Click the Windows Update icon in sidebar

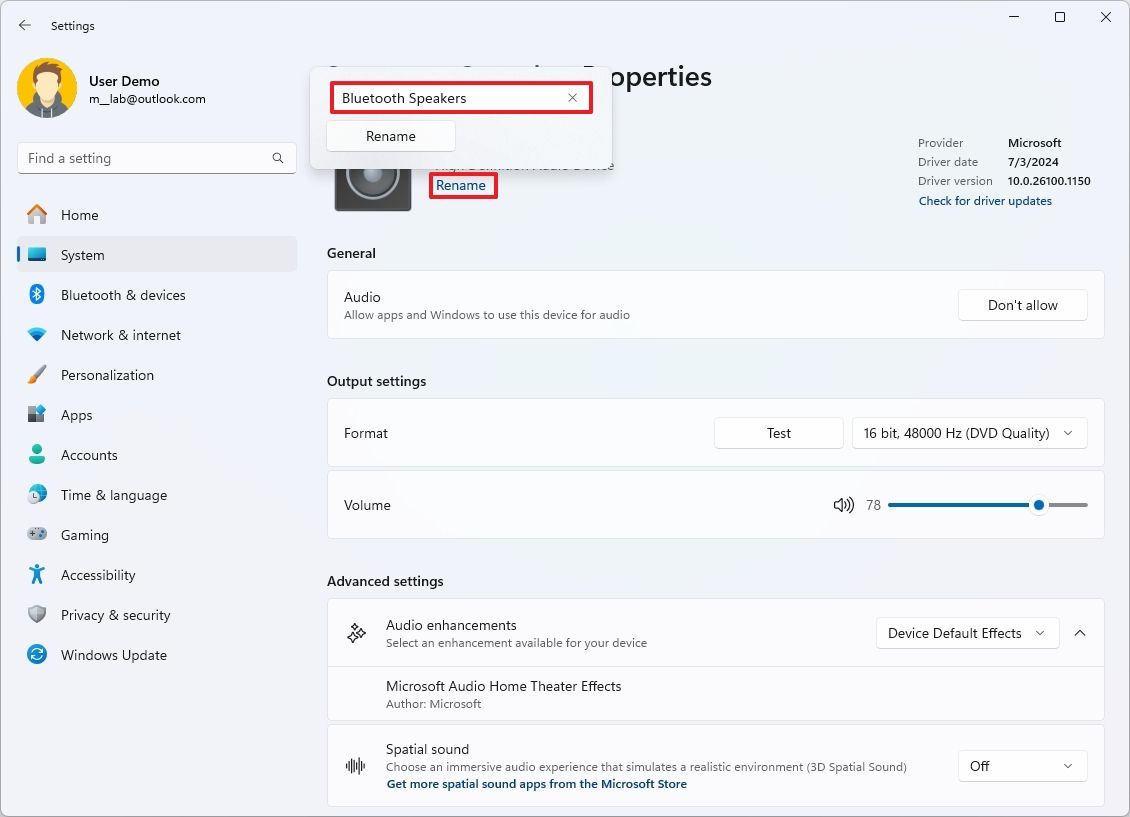point(37,655)
